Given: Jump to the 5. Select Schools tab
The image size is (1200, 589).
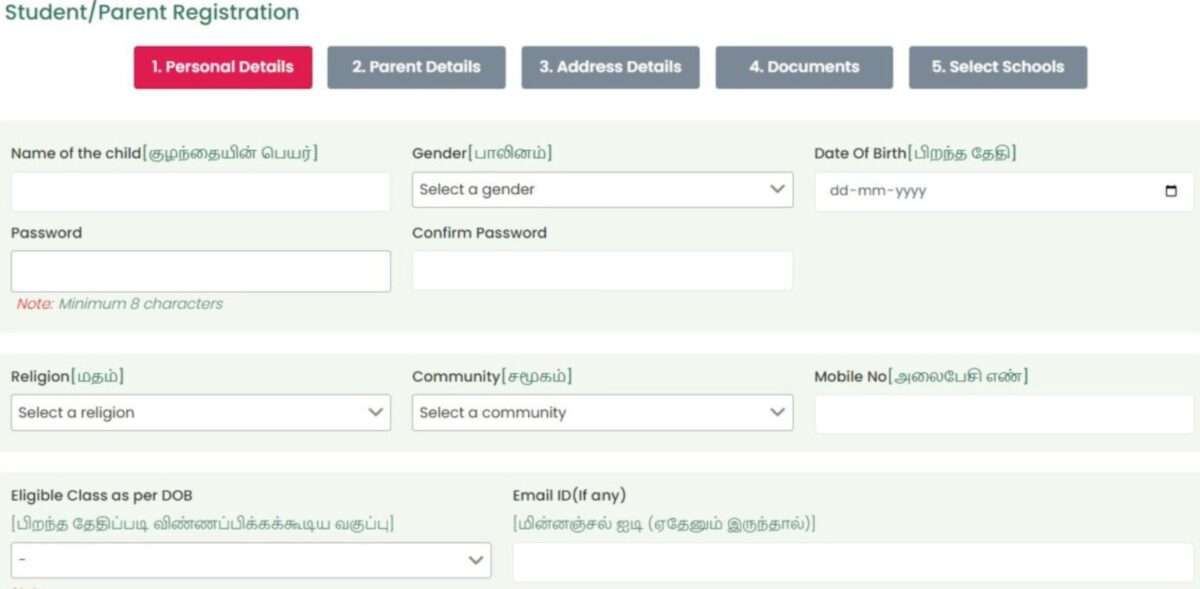Looking at the screenshot, I should 997,68.
